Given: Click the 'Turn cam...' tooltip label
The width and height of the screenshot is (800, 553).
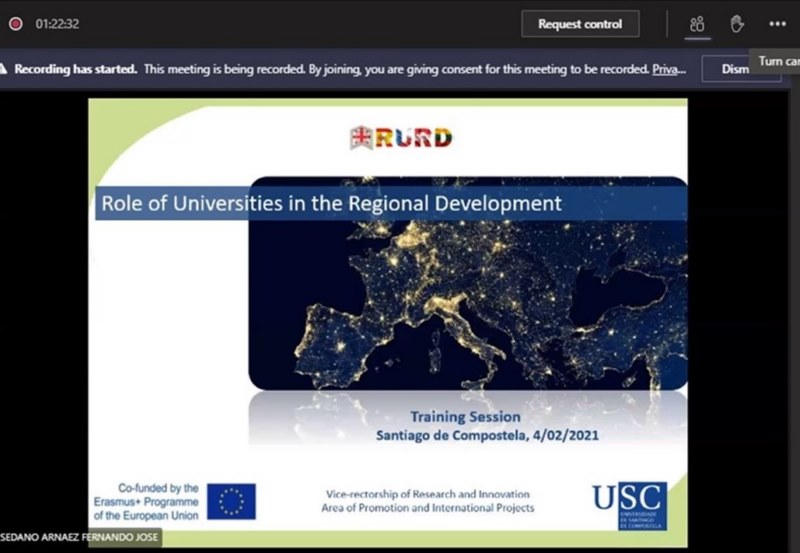Looking at the screenshot, I should coord(776,61).
